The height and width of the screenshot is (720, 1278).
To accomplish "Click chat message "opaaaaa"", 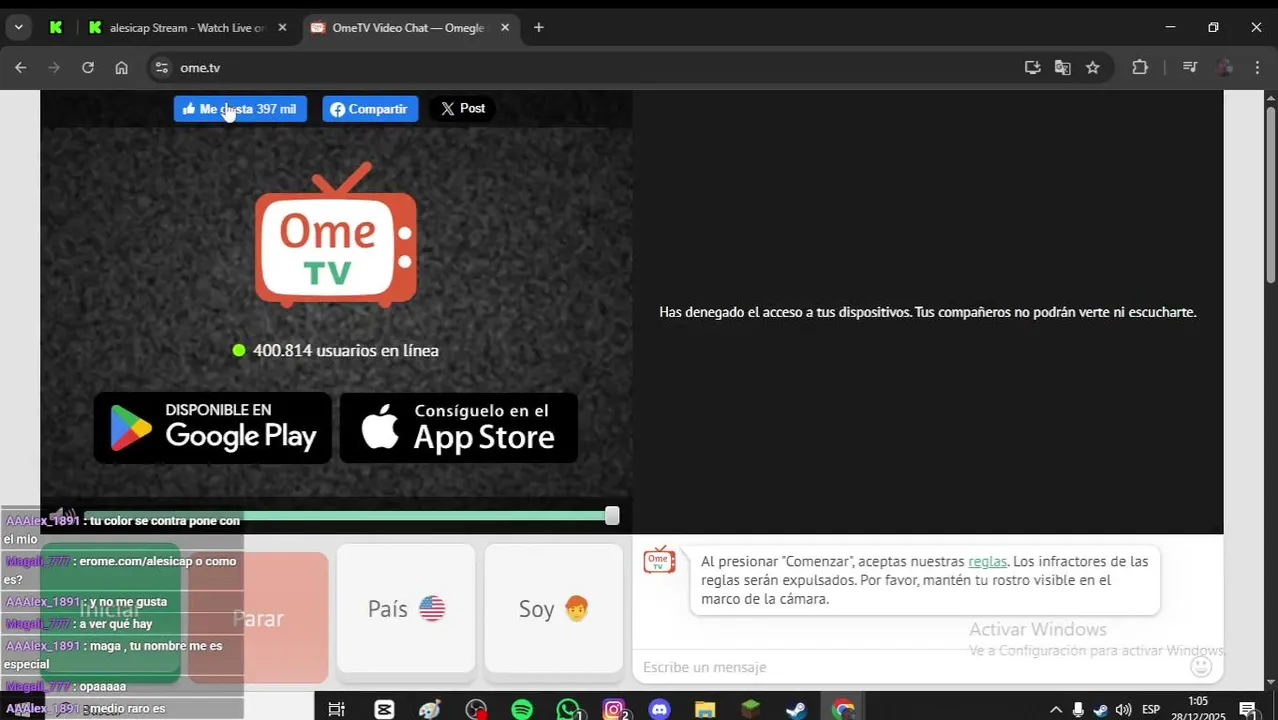I will [103, 687].
